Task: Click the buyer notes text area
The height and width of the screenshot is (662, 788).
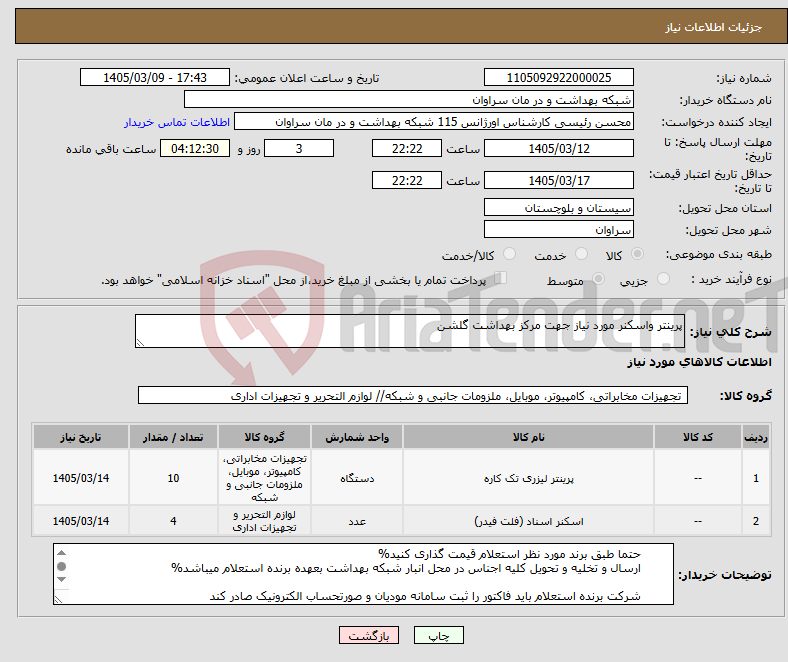Action: [x=363, y=574]
